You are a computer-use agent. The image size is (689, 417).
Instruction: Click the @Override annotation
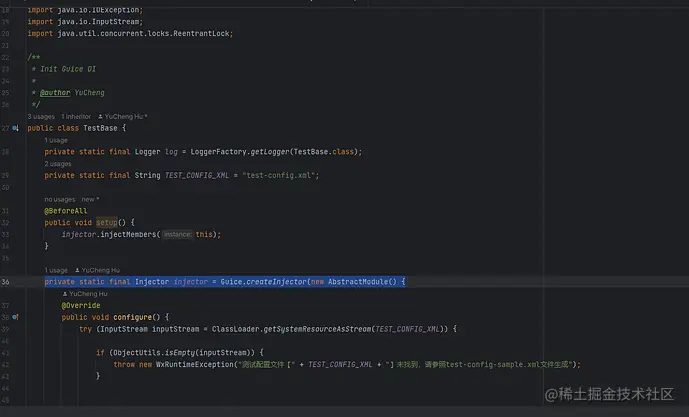click(x=81, y=305)
